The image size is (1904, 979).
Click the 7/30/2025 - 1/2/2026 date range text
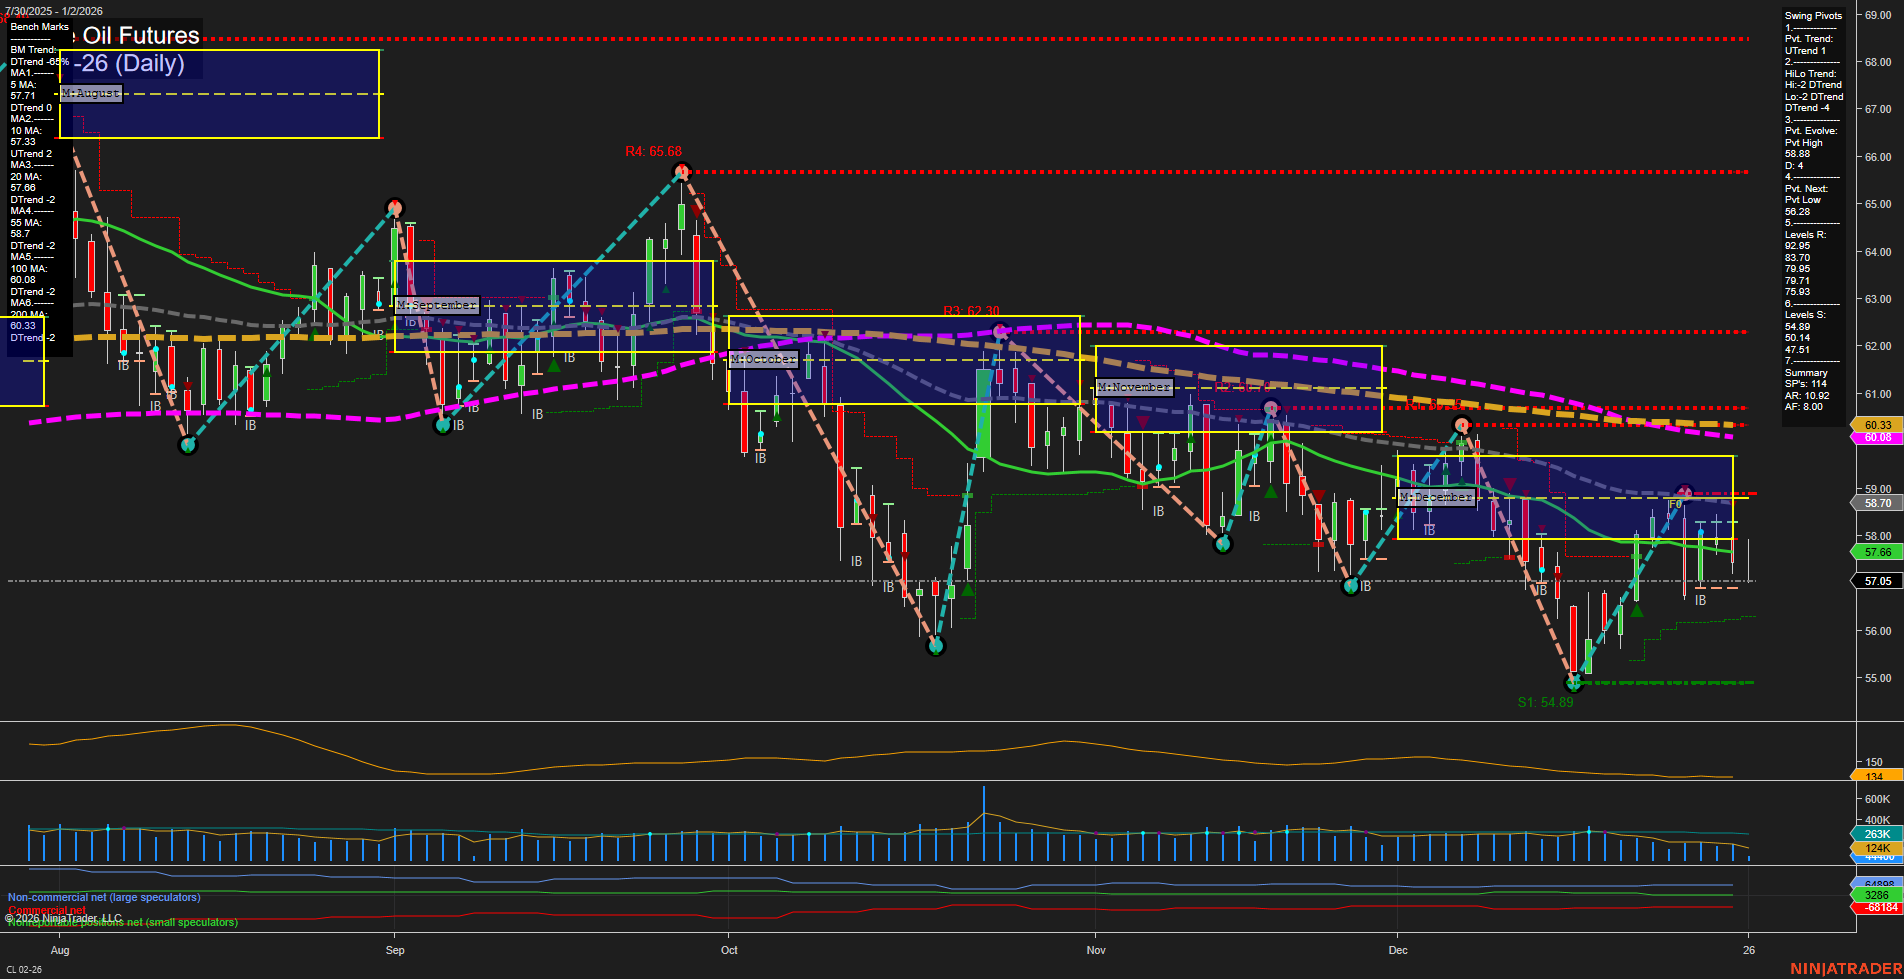[x=55, y=8]
